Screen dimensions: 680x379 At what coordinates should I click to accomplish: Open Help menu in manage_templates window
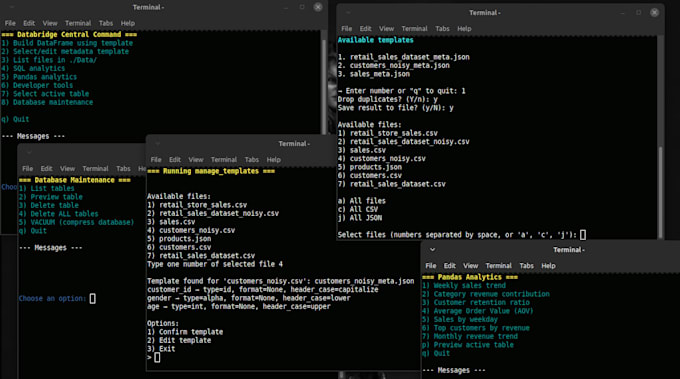273,160
